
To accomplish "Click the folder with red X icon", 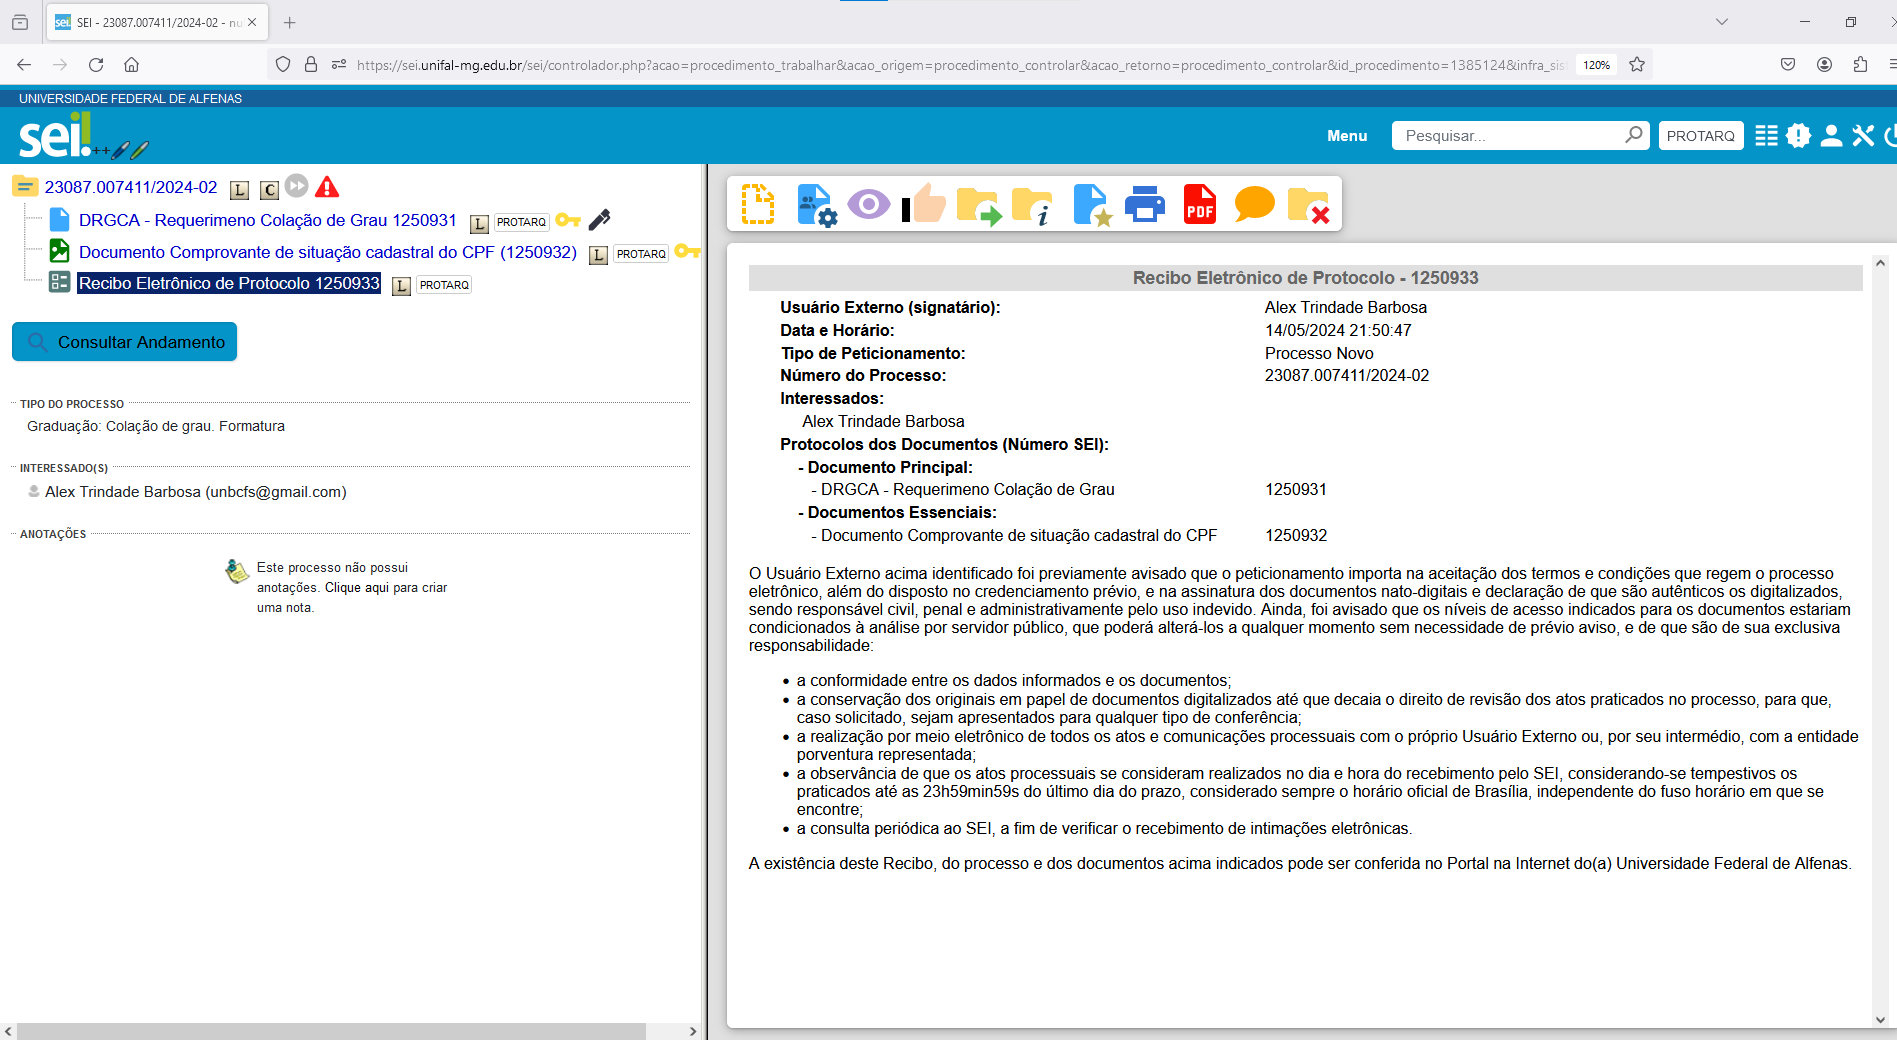I will pos(1308,205).
